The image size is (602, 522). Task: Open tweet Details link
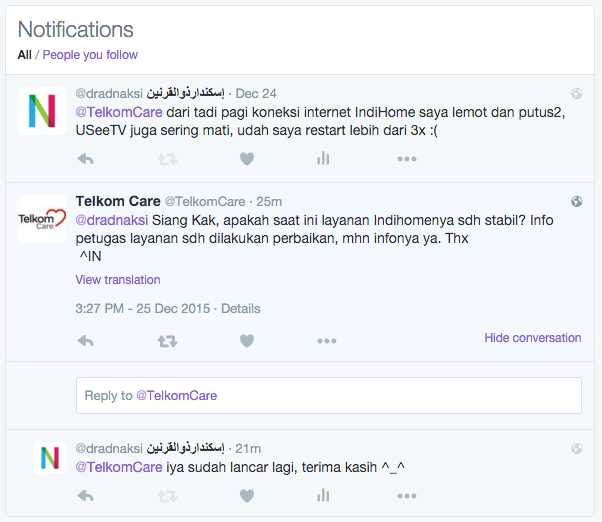click(241, 309)
